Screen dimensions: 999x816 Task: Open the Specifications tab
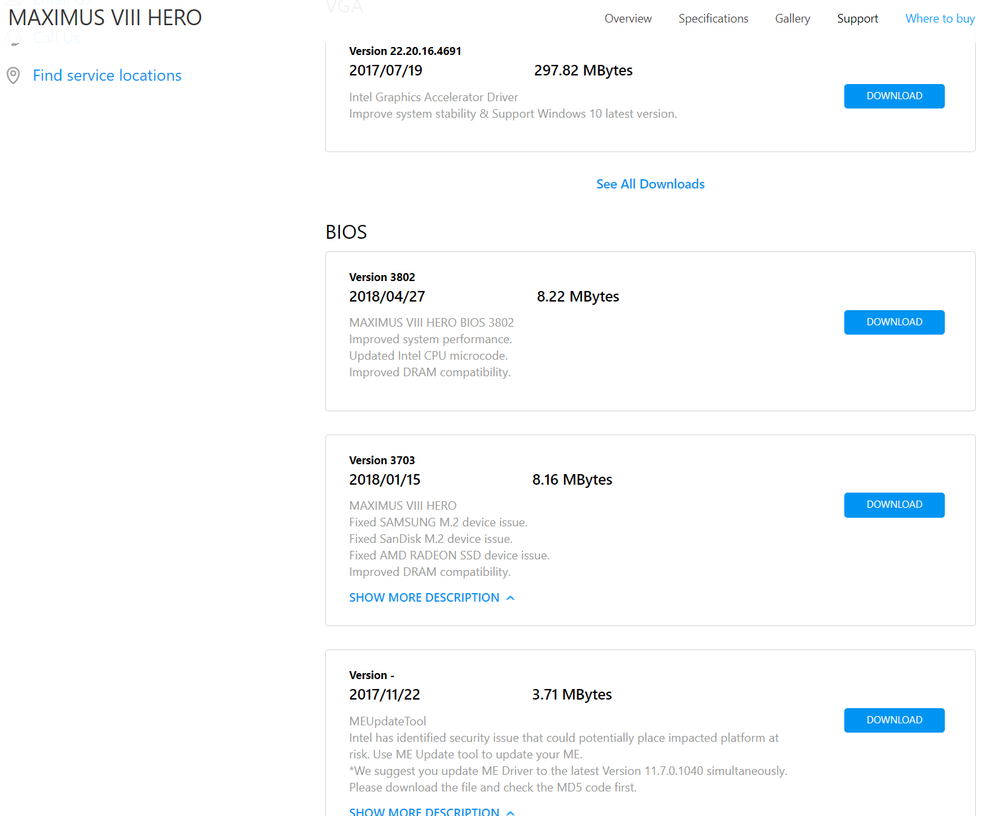713,18
